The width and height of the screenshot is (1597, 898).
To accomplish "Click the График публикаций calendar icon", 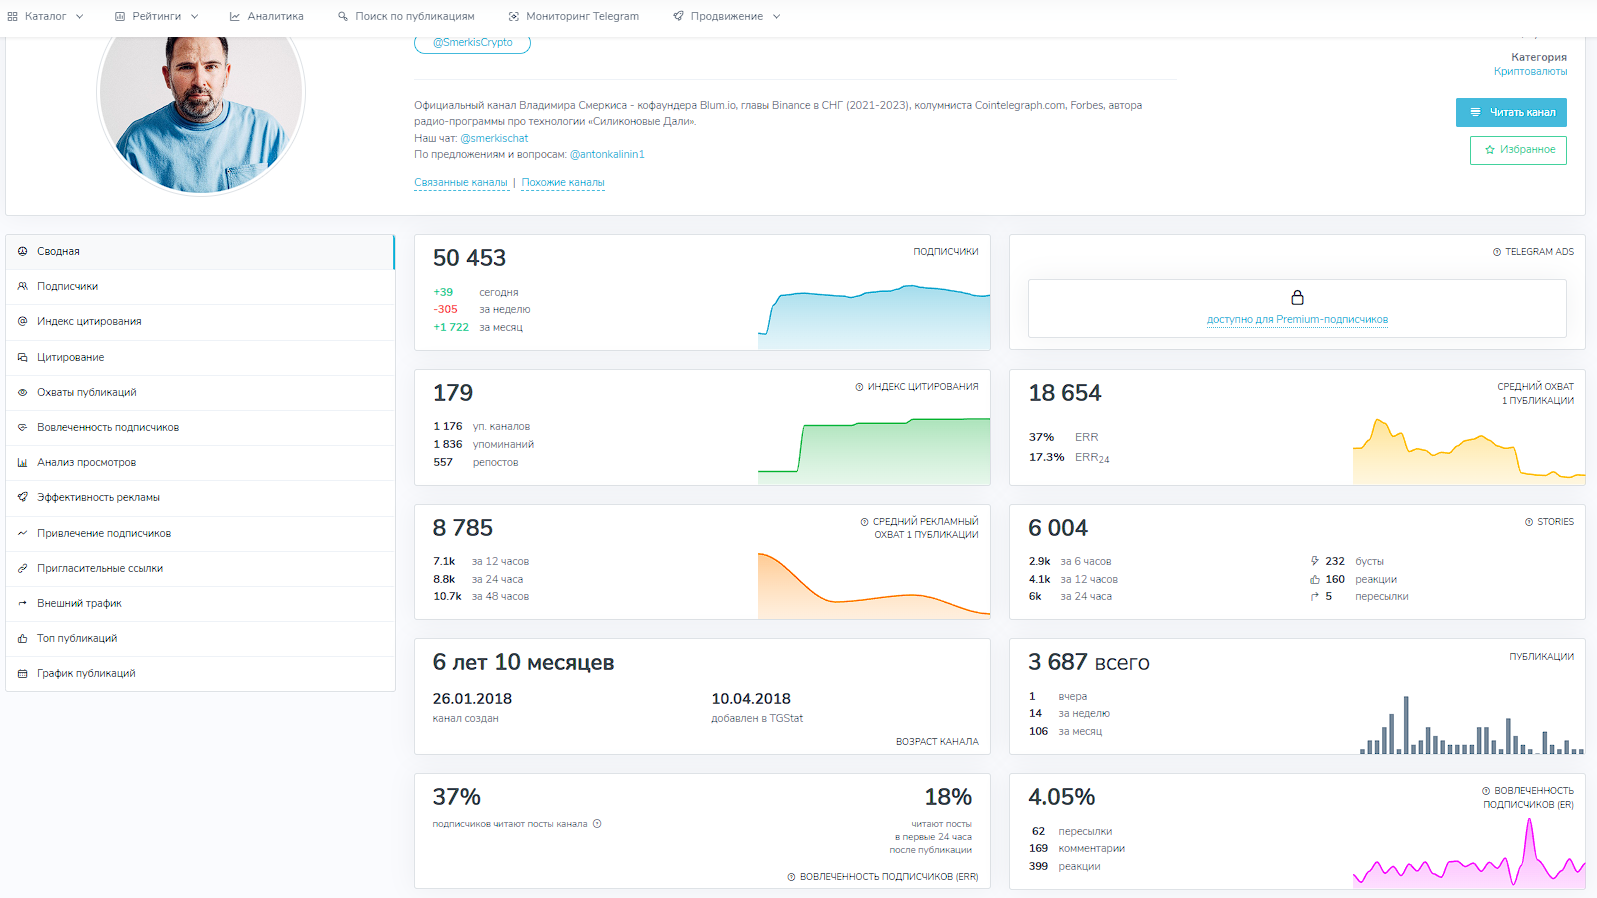I will coord(22,673).
